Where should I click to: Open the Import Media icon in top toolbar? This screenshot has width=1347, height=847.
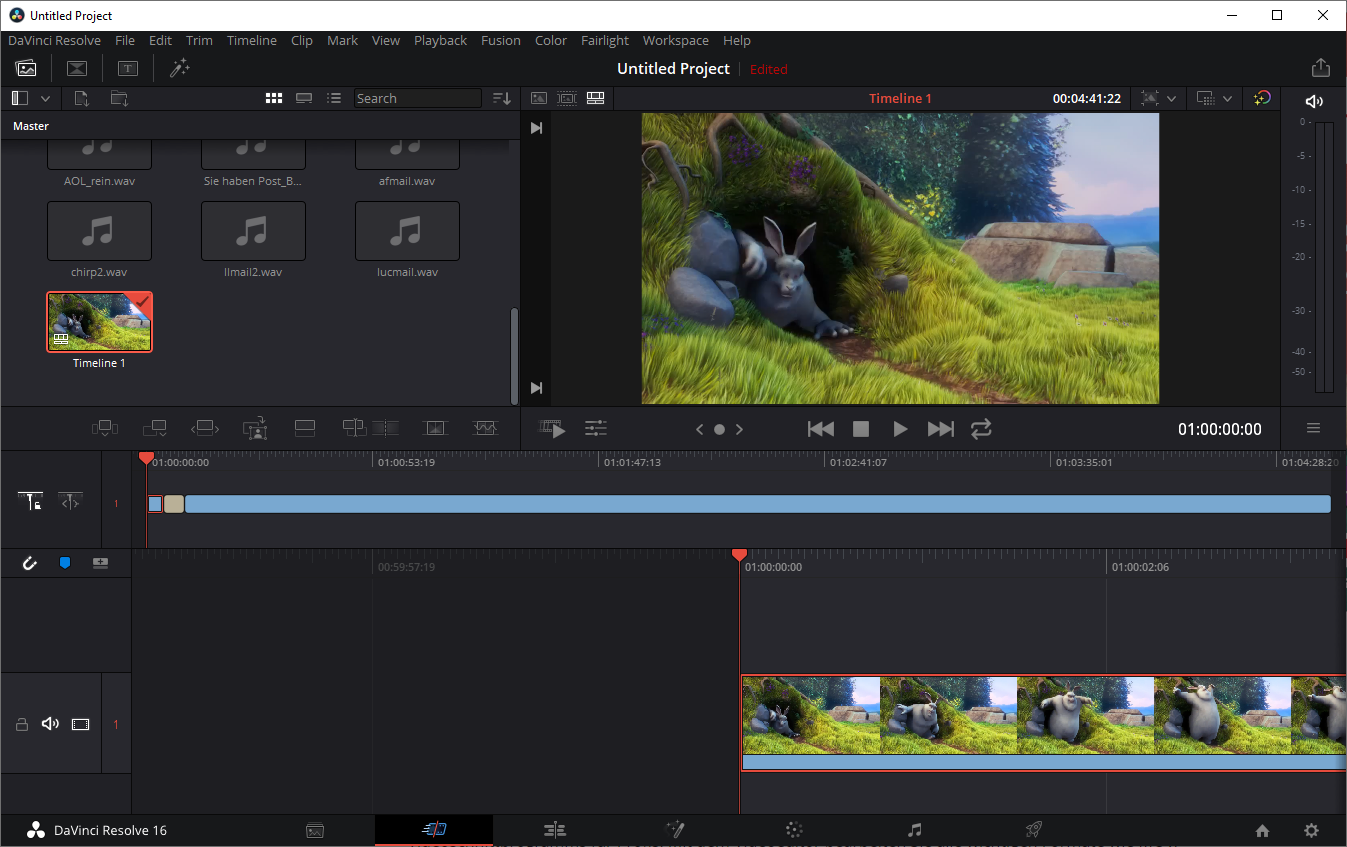(x=26, y=68)
